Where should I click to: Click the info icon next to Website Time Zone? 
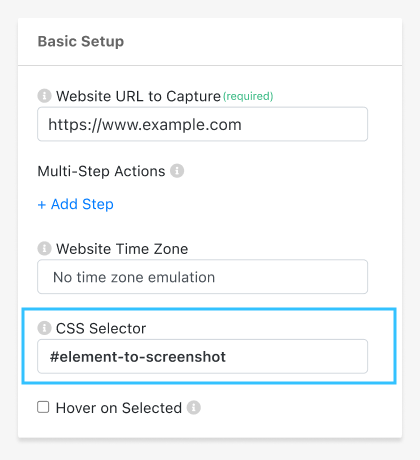click(44, 249)
